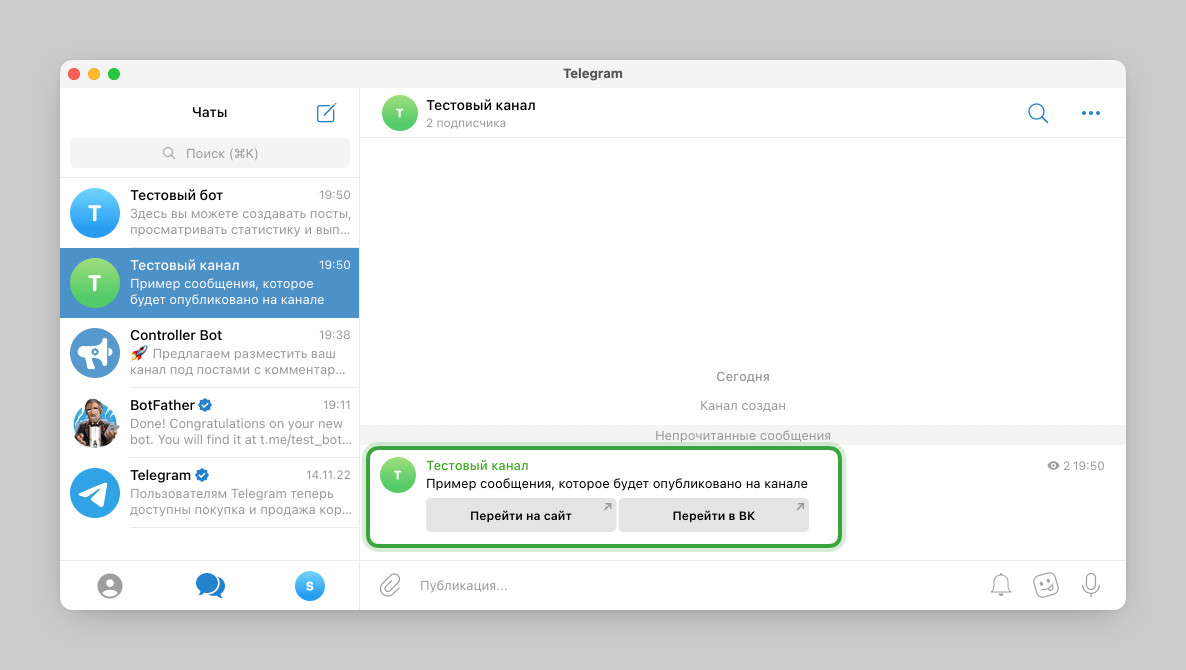This screenshot has height=670, width=1186.
Task: Open the Telegram official chat
Action: click(x=209, y=492)
